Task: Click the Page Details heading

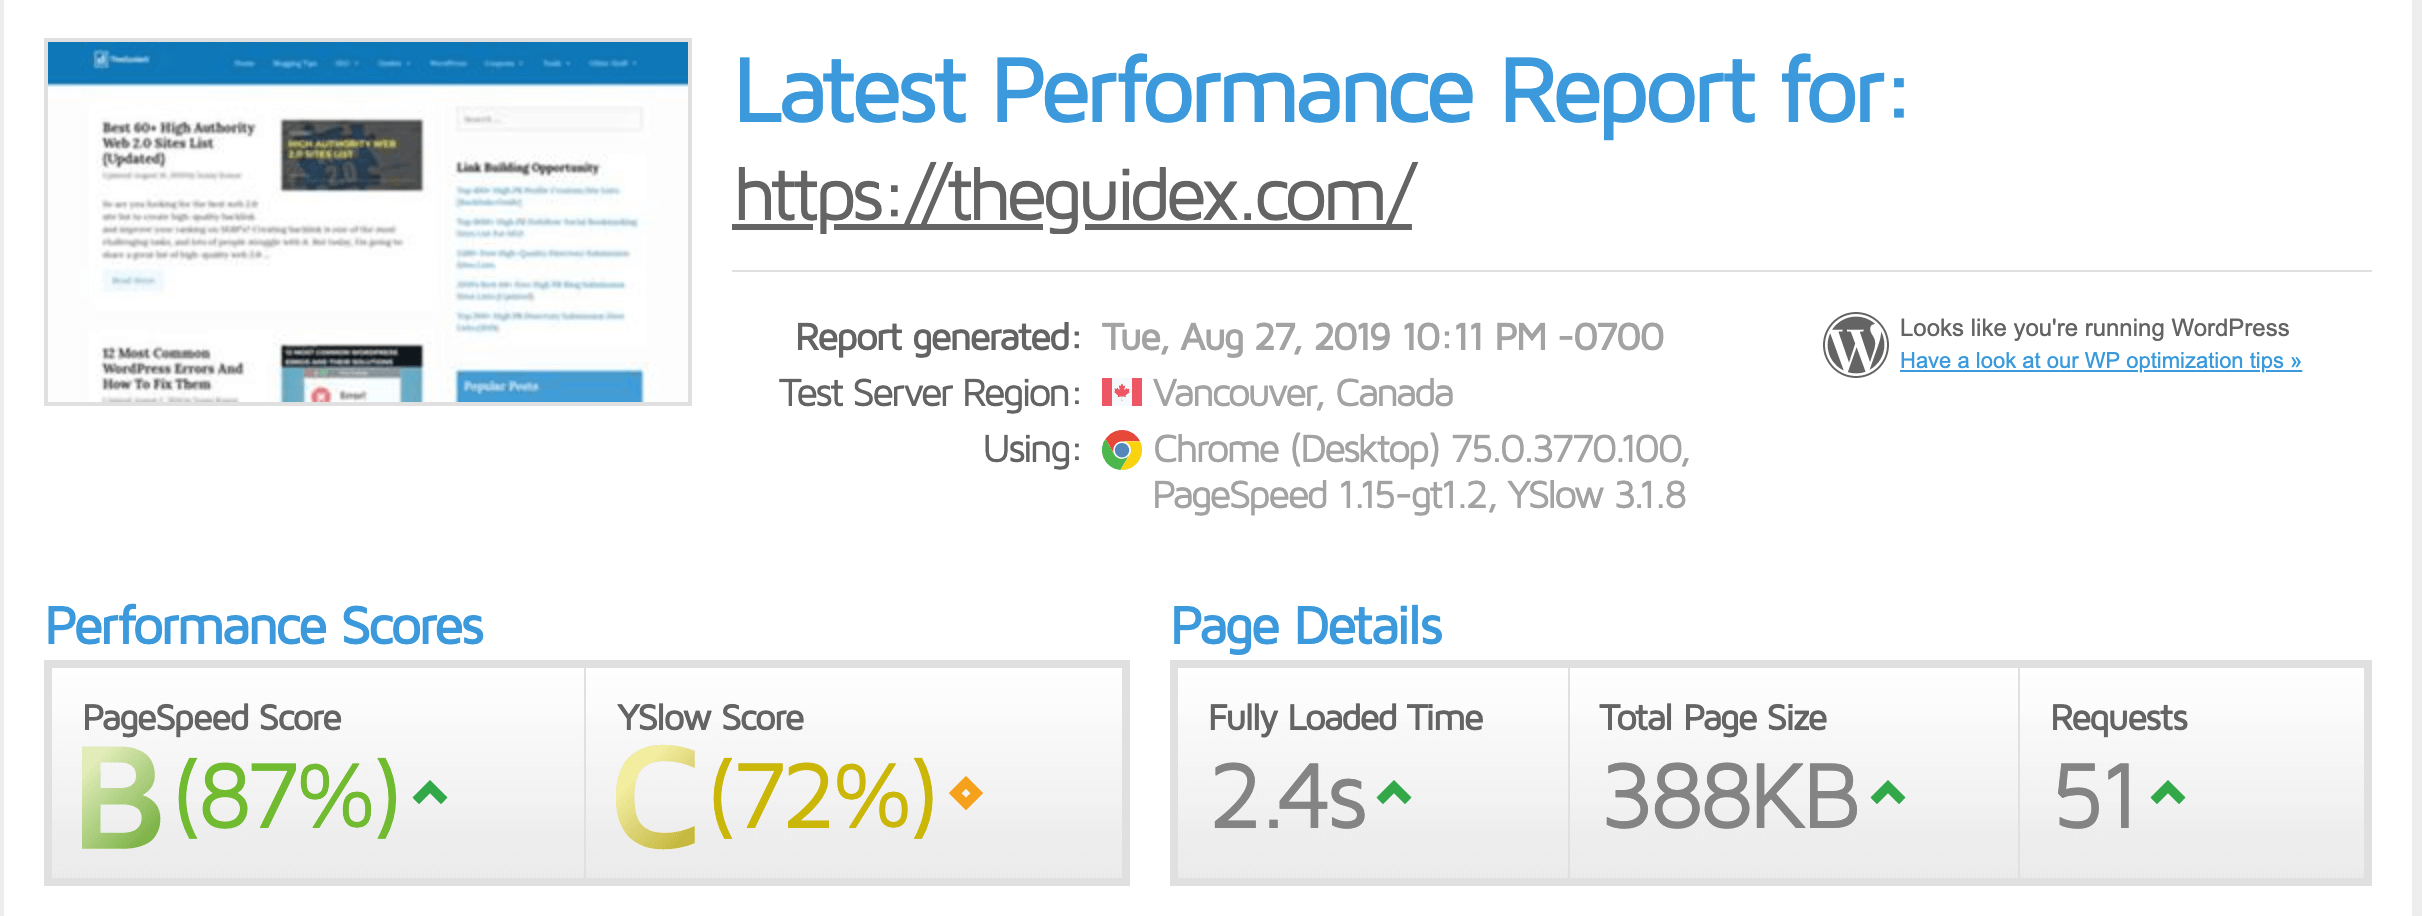Action: coord(1306,628)
